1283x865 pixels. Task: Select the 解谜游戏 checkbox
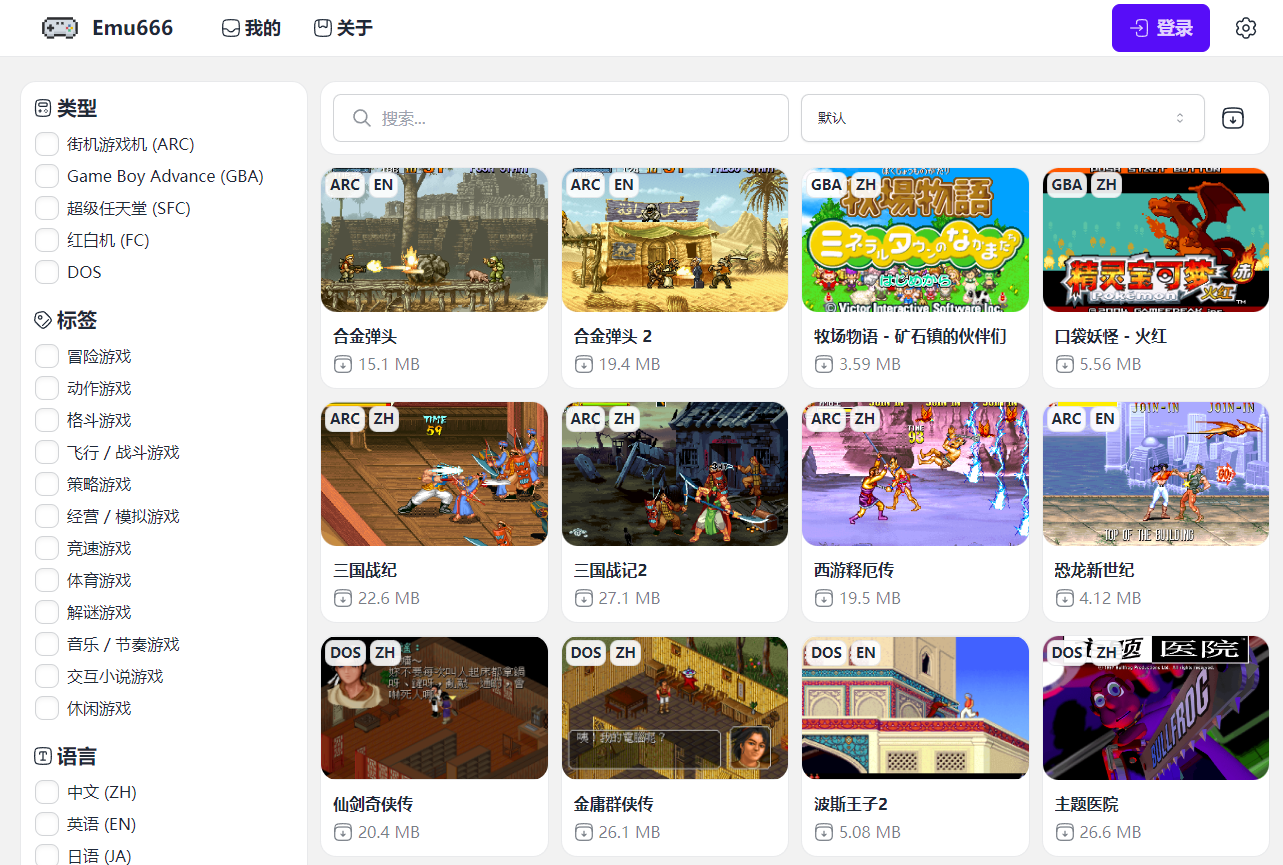(x=47, y=612)
